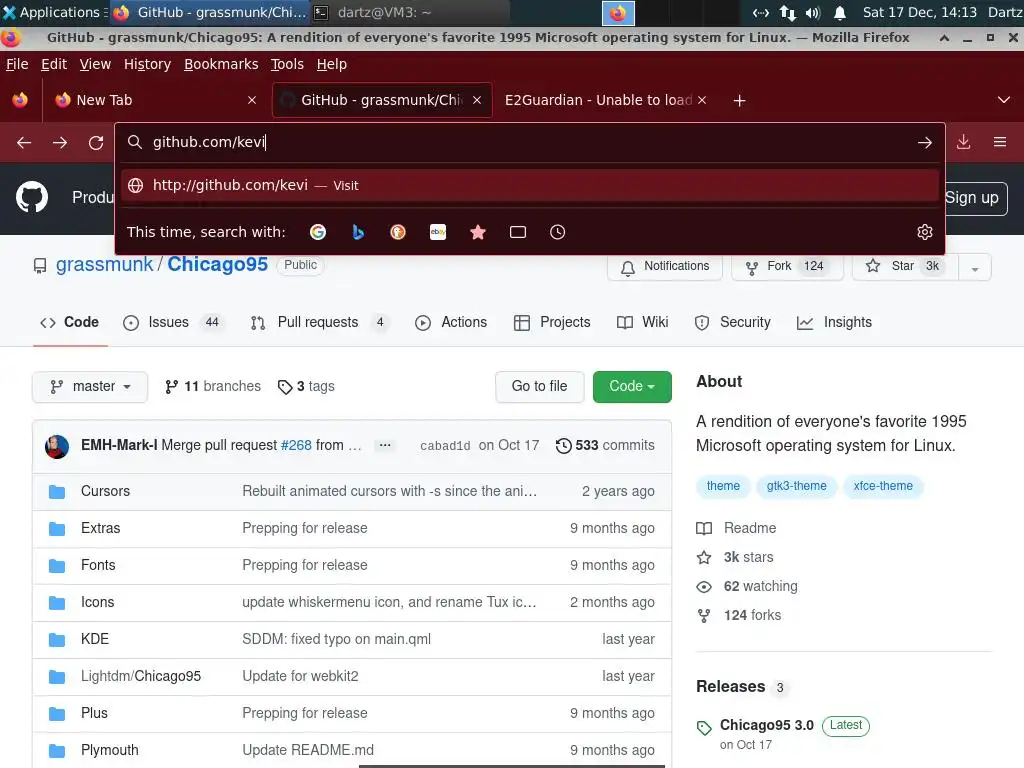1024x768 pixels.
Task: Click the network connection tray icon
Action: 788,12
